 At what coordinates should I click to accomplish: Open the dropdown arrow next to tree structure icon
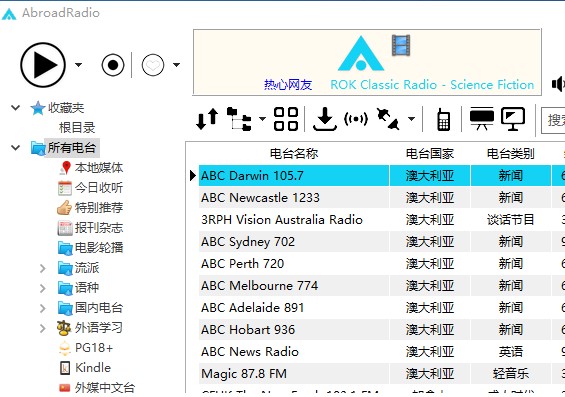click(x=262, y=119)
